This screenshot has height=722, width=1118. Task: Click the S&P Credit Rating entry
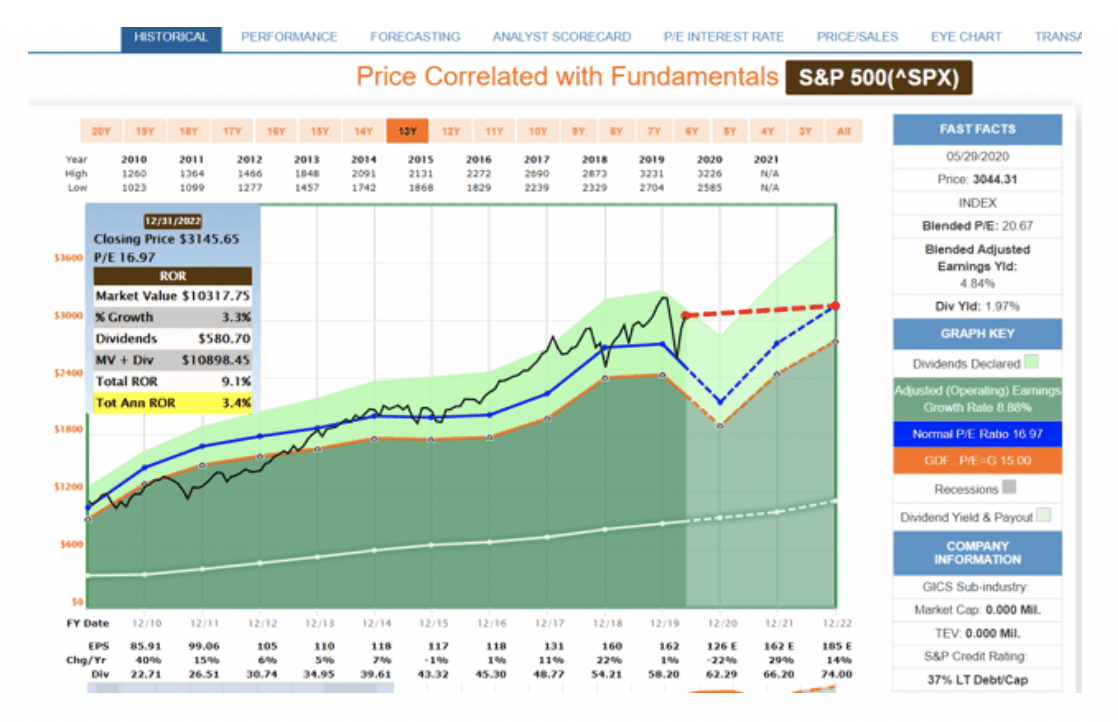978,656
